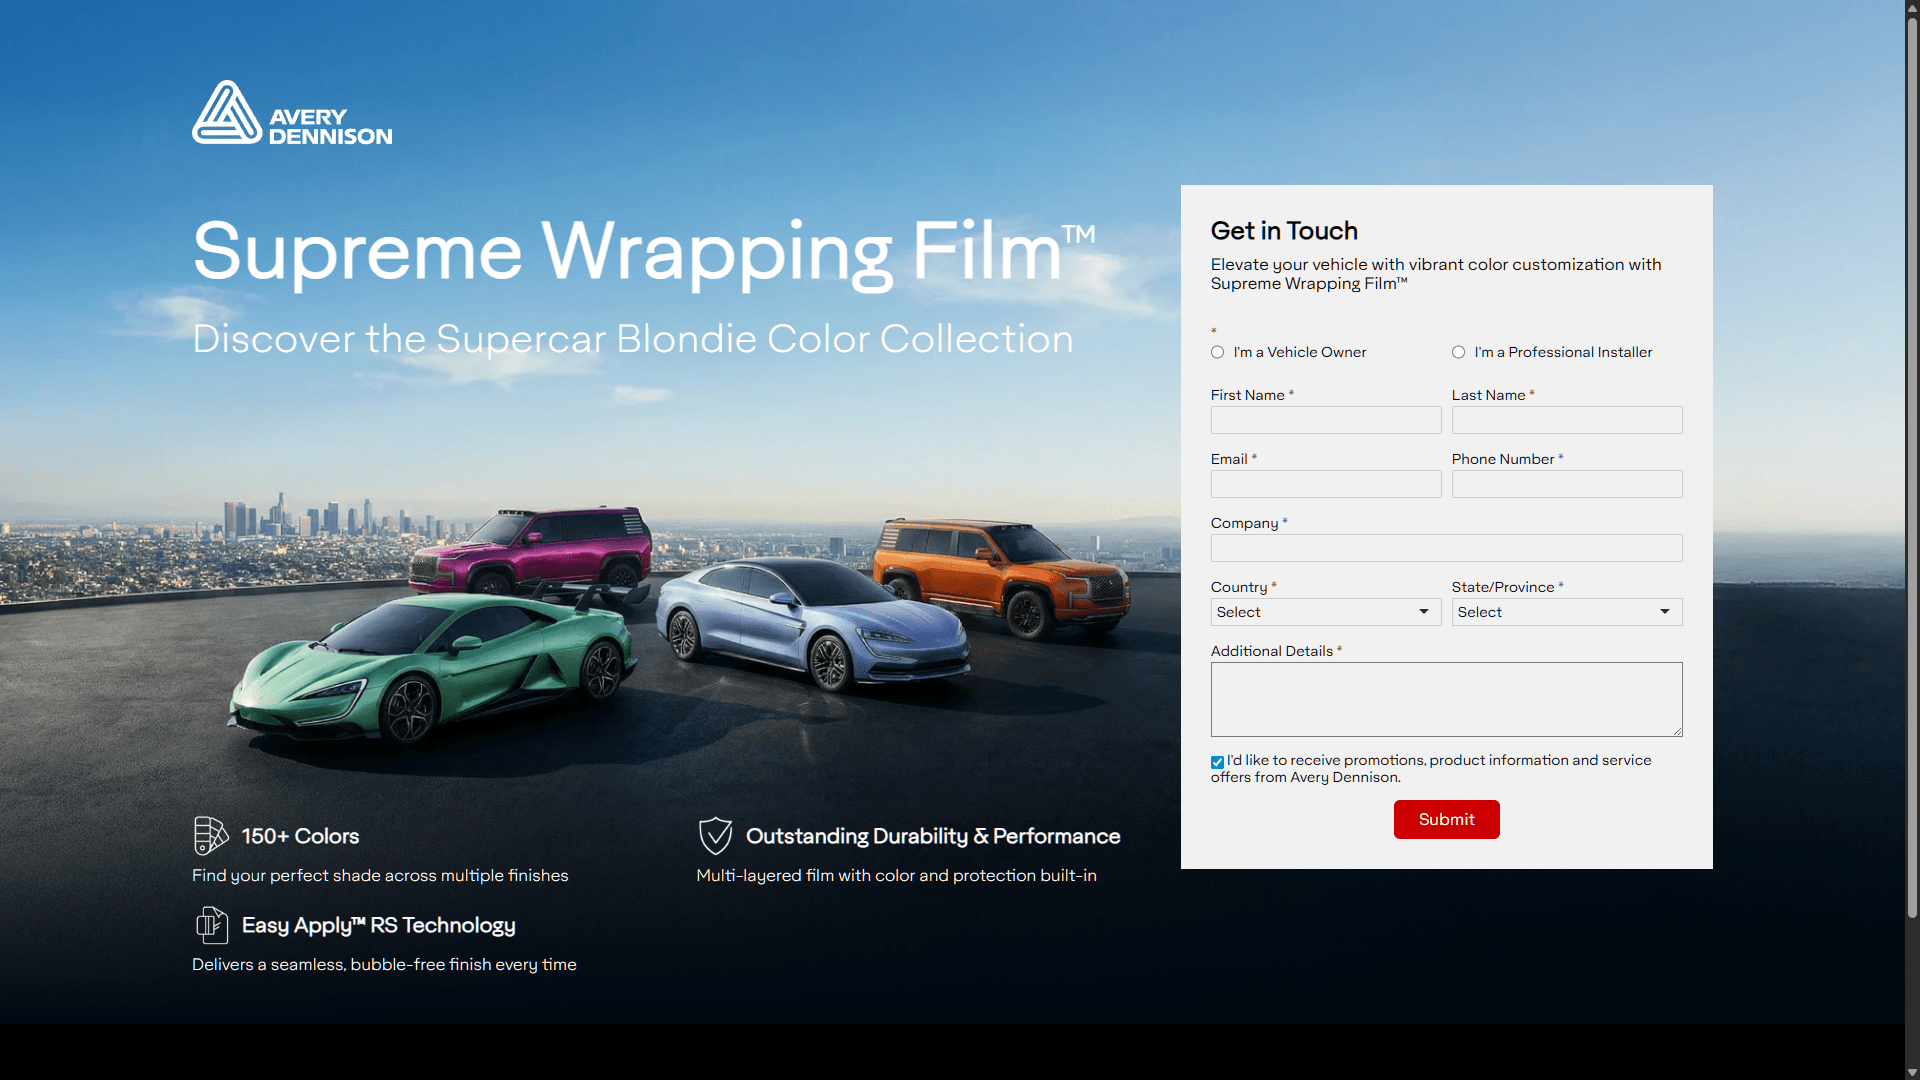Image resolution: width=1920 pixels, height=1080 pixels.
Task: Click the Last Name input field
Action: pos(1567,420)
